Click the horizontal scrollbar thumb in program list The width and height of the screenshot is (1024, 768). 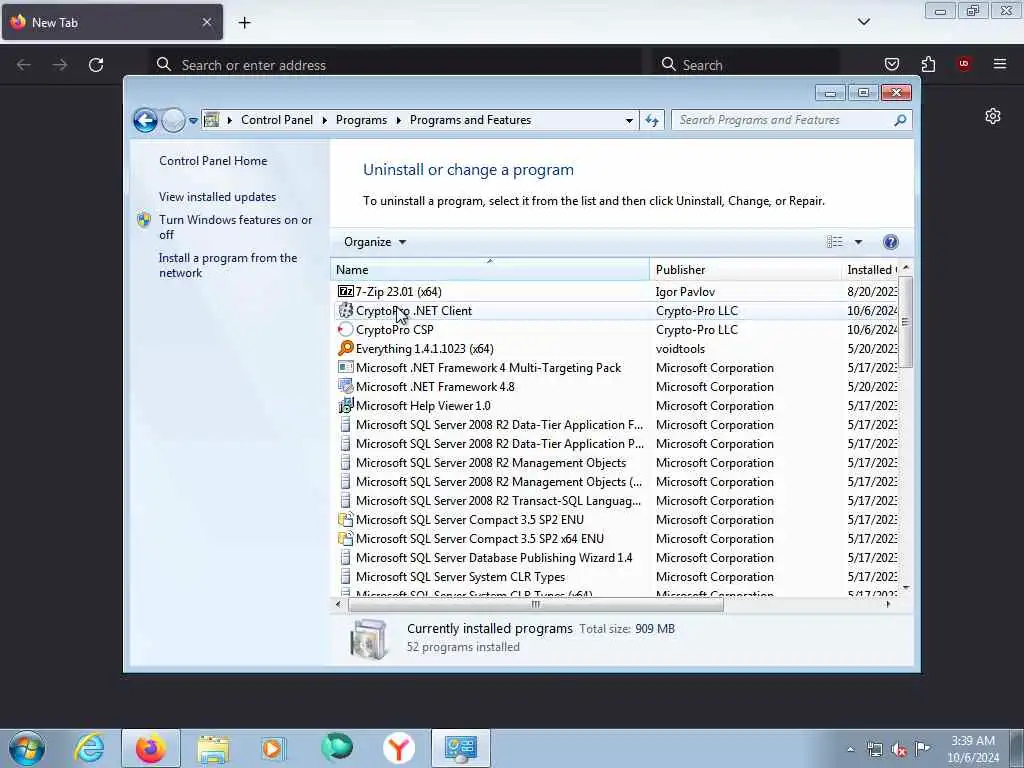click(x=536, y=605)
